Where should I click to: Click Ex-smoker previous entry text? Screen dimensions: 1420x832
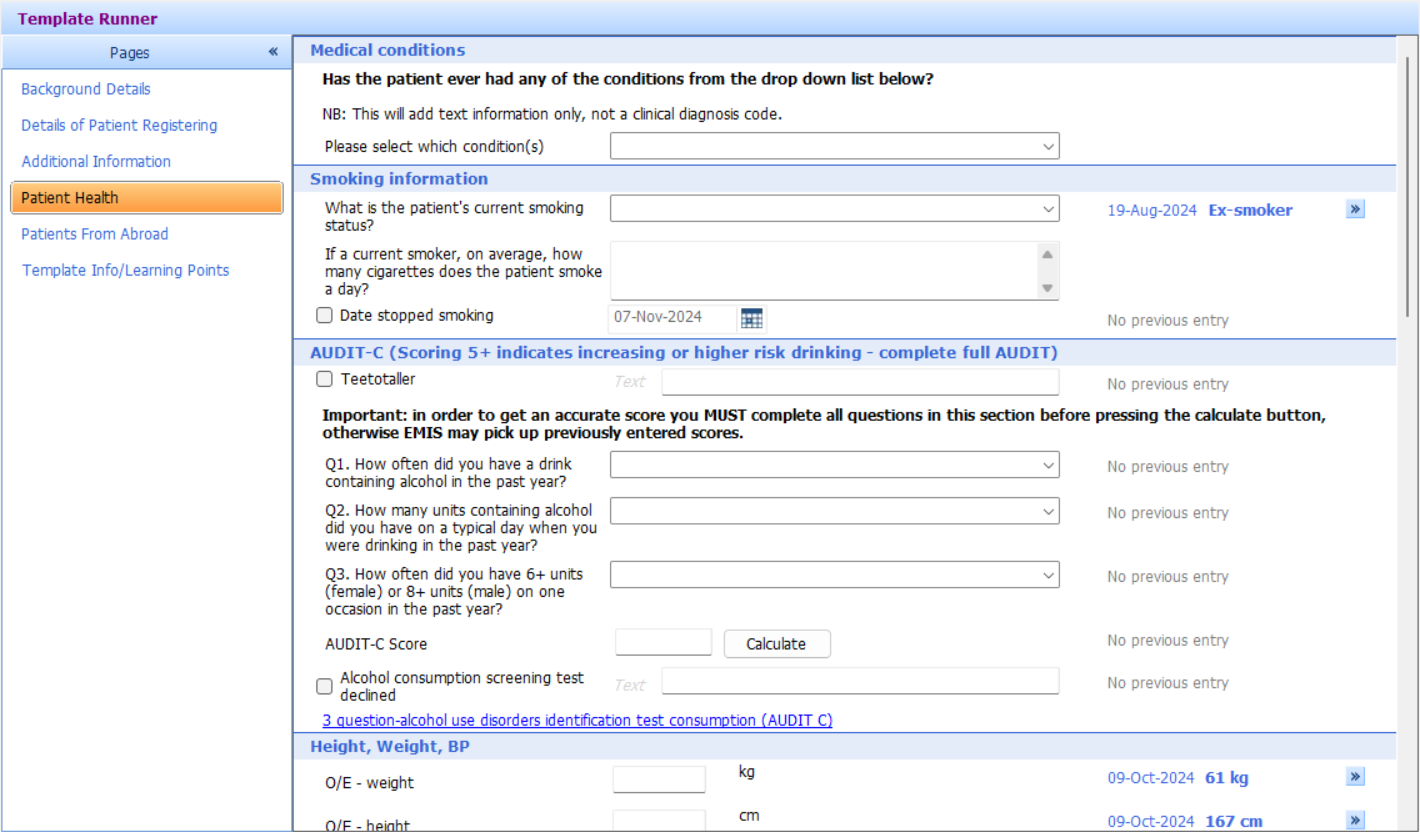(x=1250, y=210)
